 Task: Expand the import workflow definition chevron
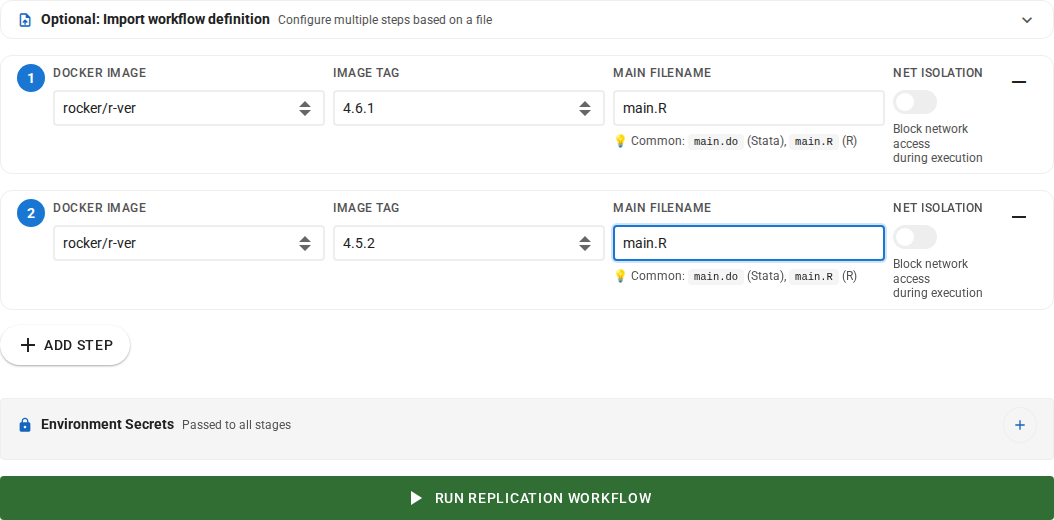tap(1027, 20)
